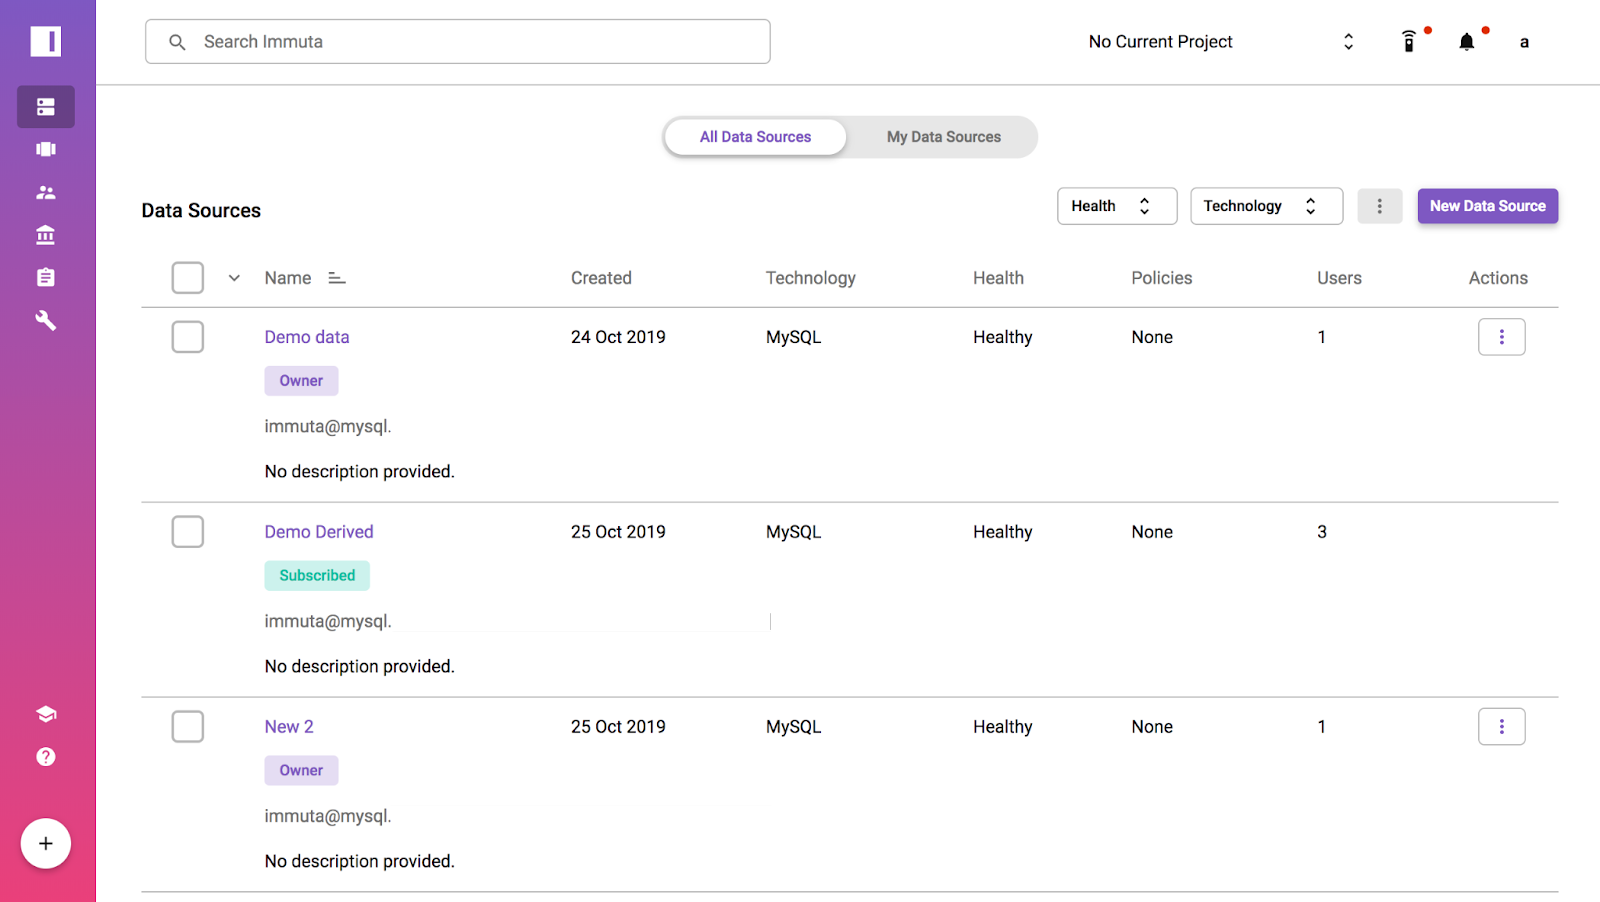Expand the No Current Project selector
The width and height of the screenshot is (1600, 902).
pos(1348,41)
